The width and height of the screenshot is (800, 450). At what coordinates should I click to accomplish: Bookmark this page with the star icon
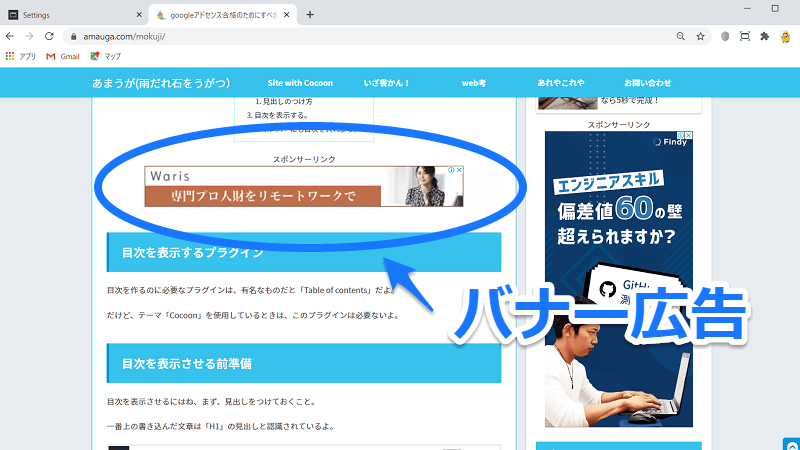(x=700, y=36)
